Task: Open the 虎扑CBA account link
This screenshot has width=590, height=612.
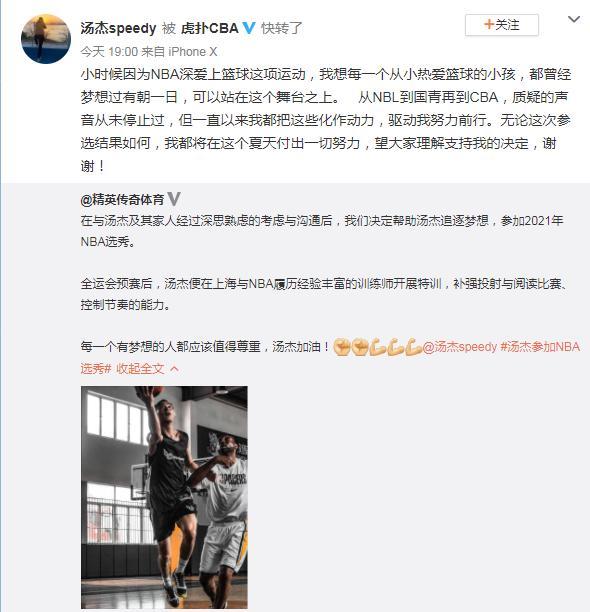Action: [210, 28]
